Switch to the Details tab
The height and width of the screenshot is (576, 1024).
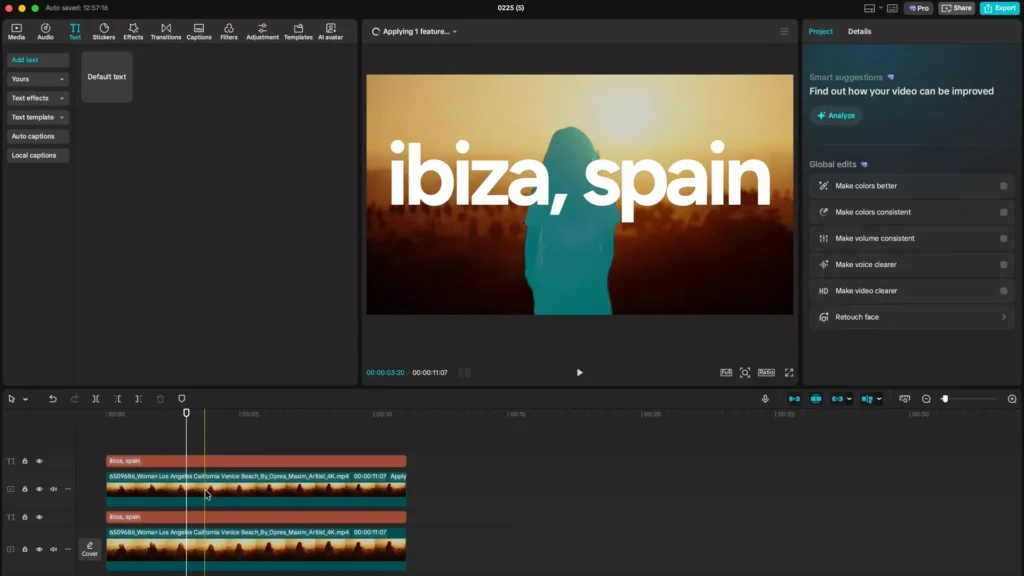click(859, 32)
